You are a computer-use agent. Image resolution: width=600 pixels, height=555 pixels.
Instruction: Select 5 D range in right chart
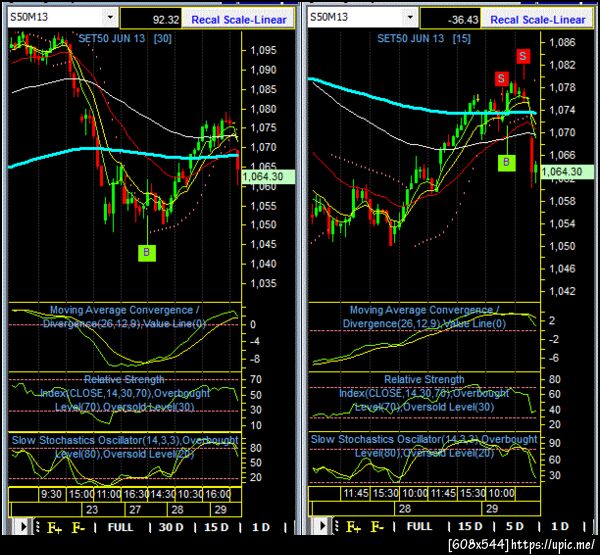(515, 527)
